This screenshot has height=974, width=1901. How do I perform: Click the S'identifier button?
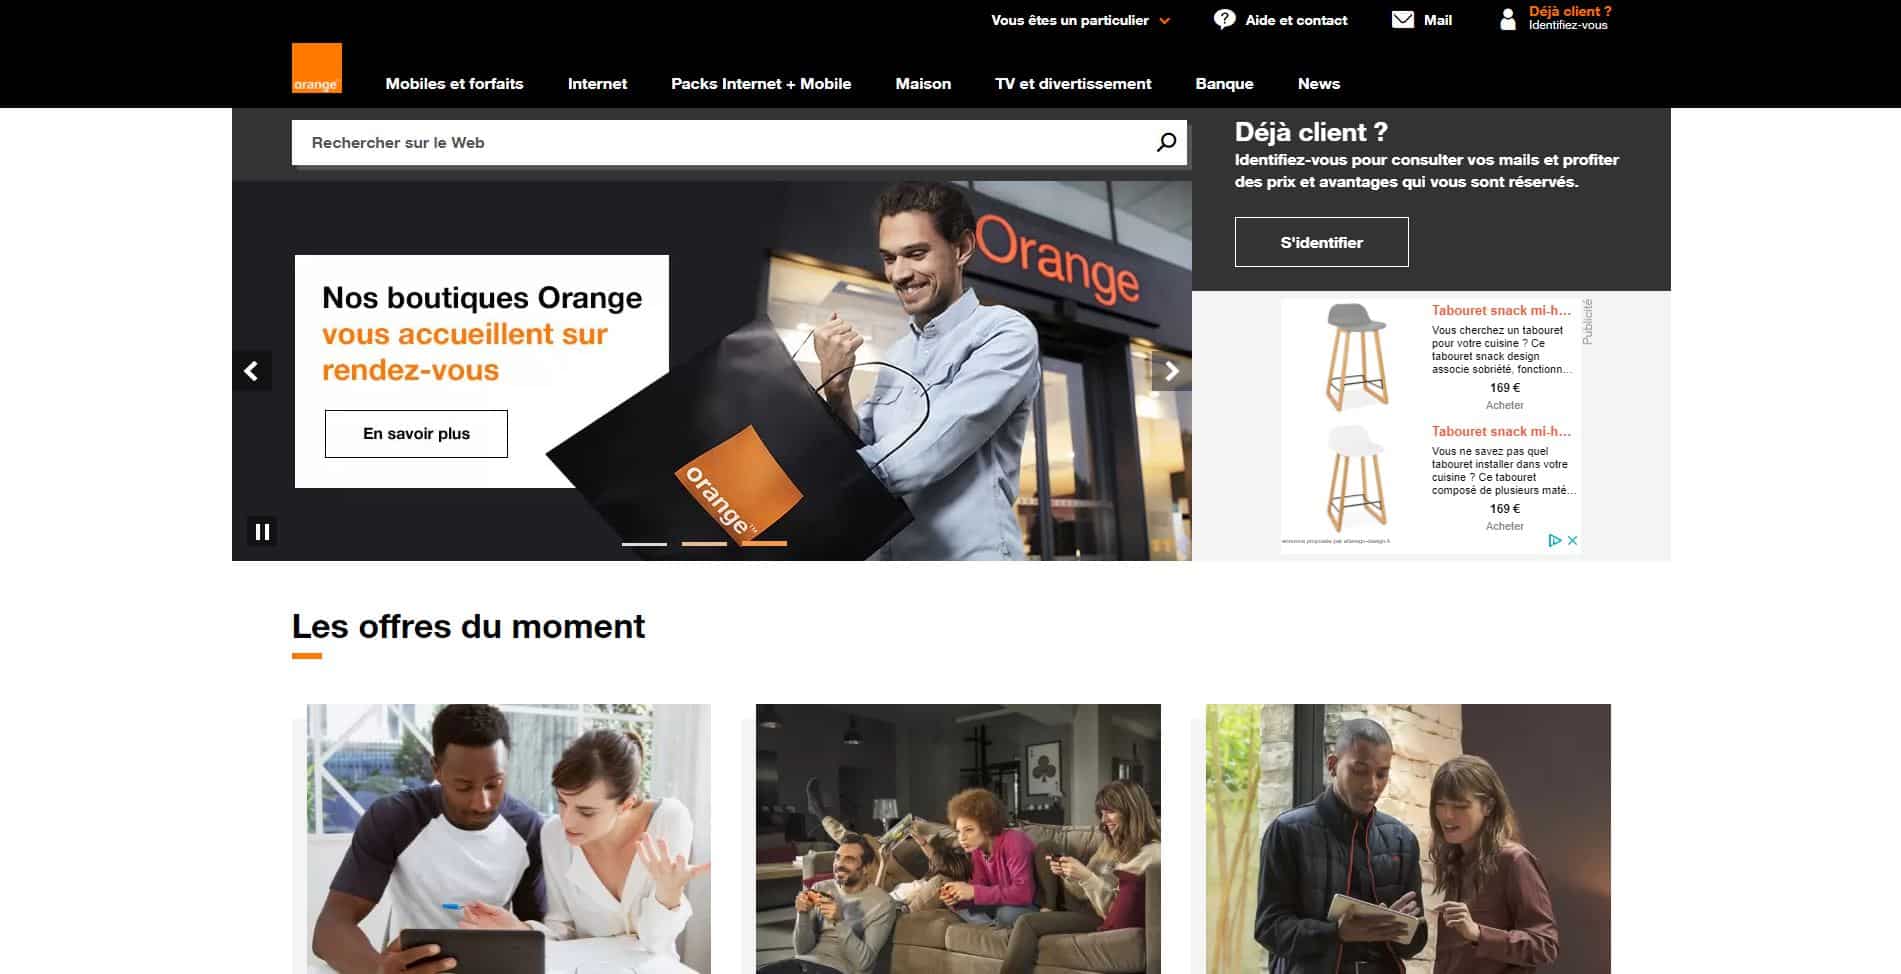(1321, 242)
